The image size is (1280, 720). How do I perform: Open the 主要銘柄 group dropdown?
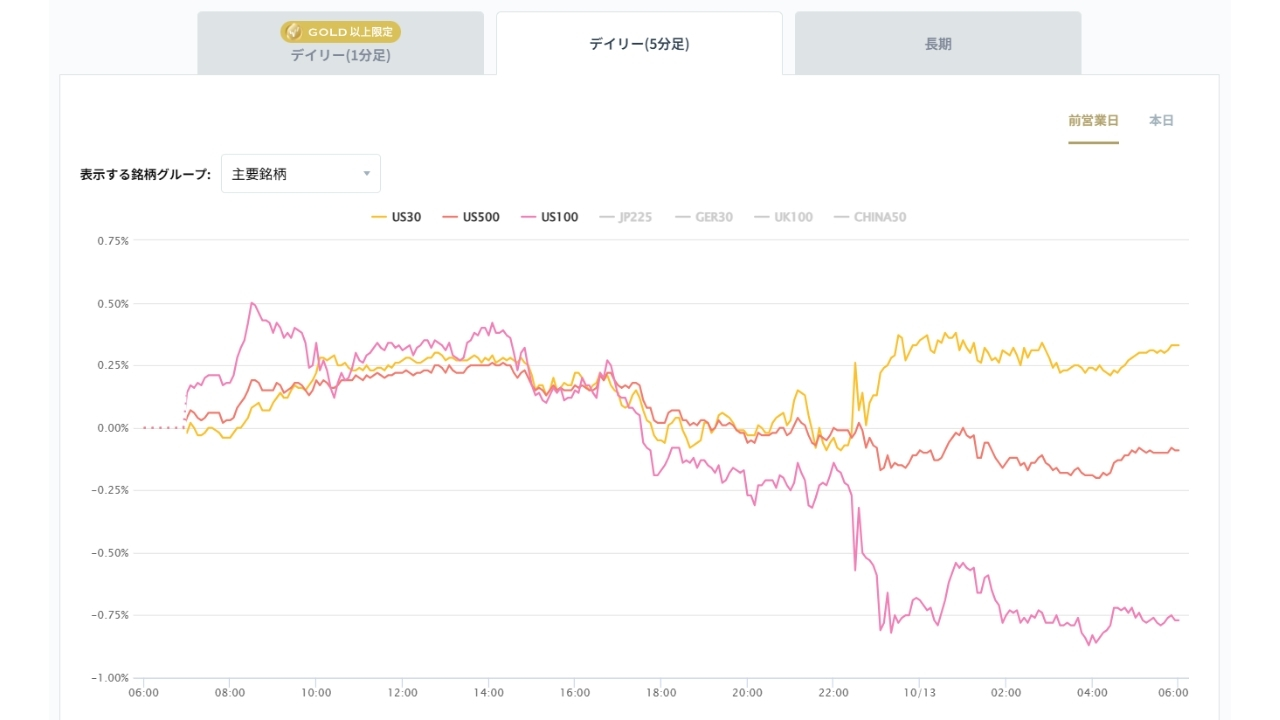(301, 174)
